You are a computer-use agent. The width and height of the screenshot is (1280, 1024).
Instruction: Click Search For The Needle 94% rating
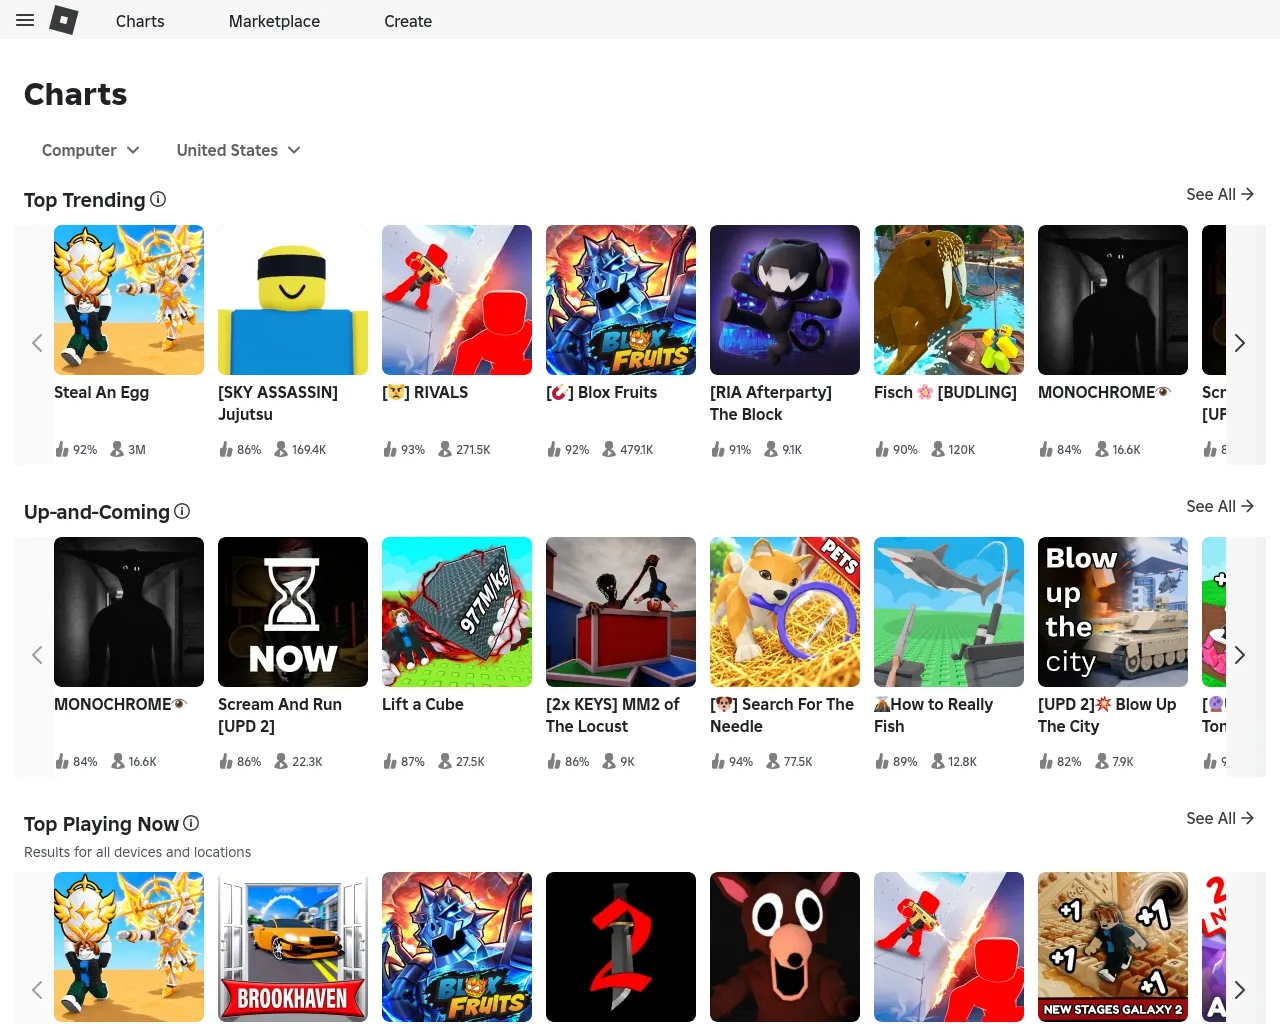[732, 762]
